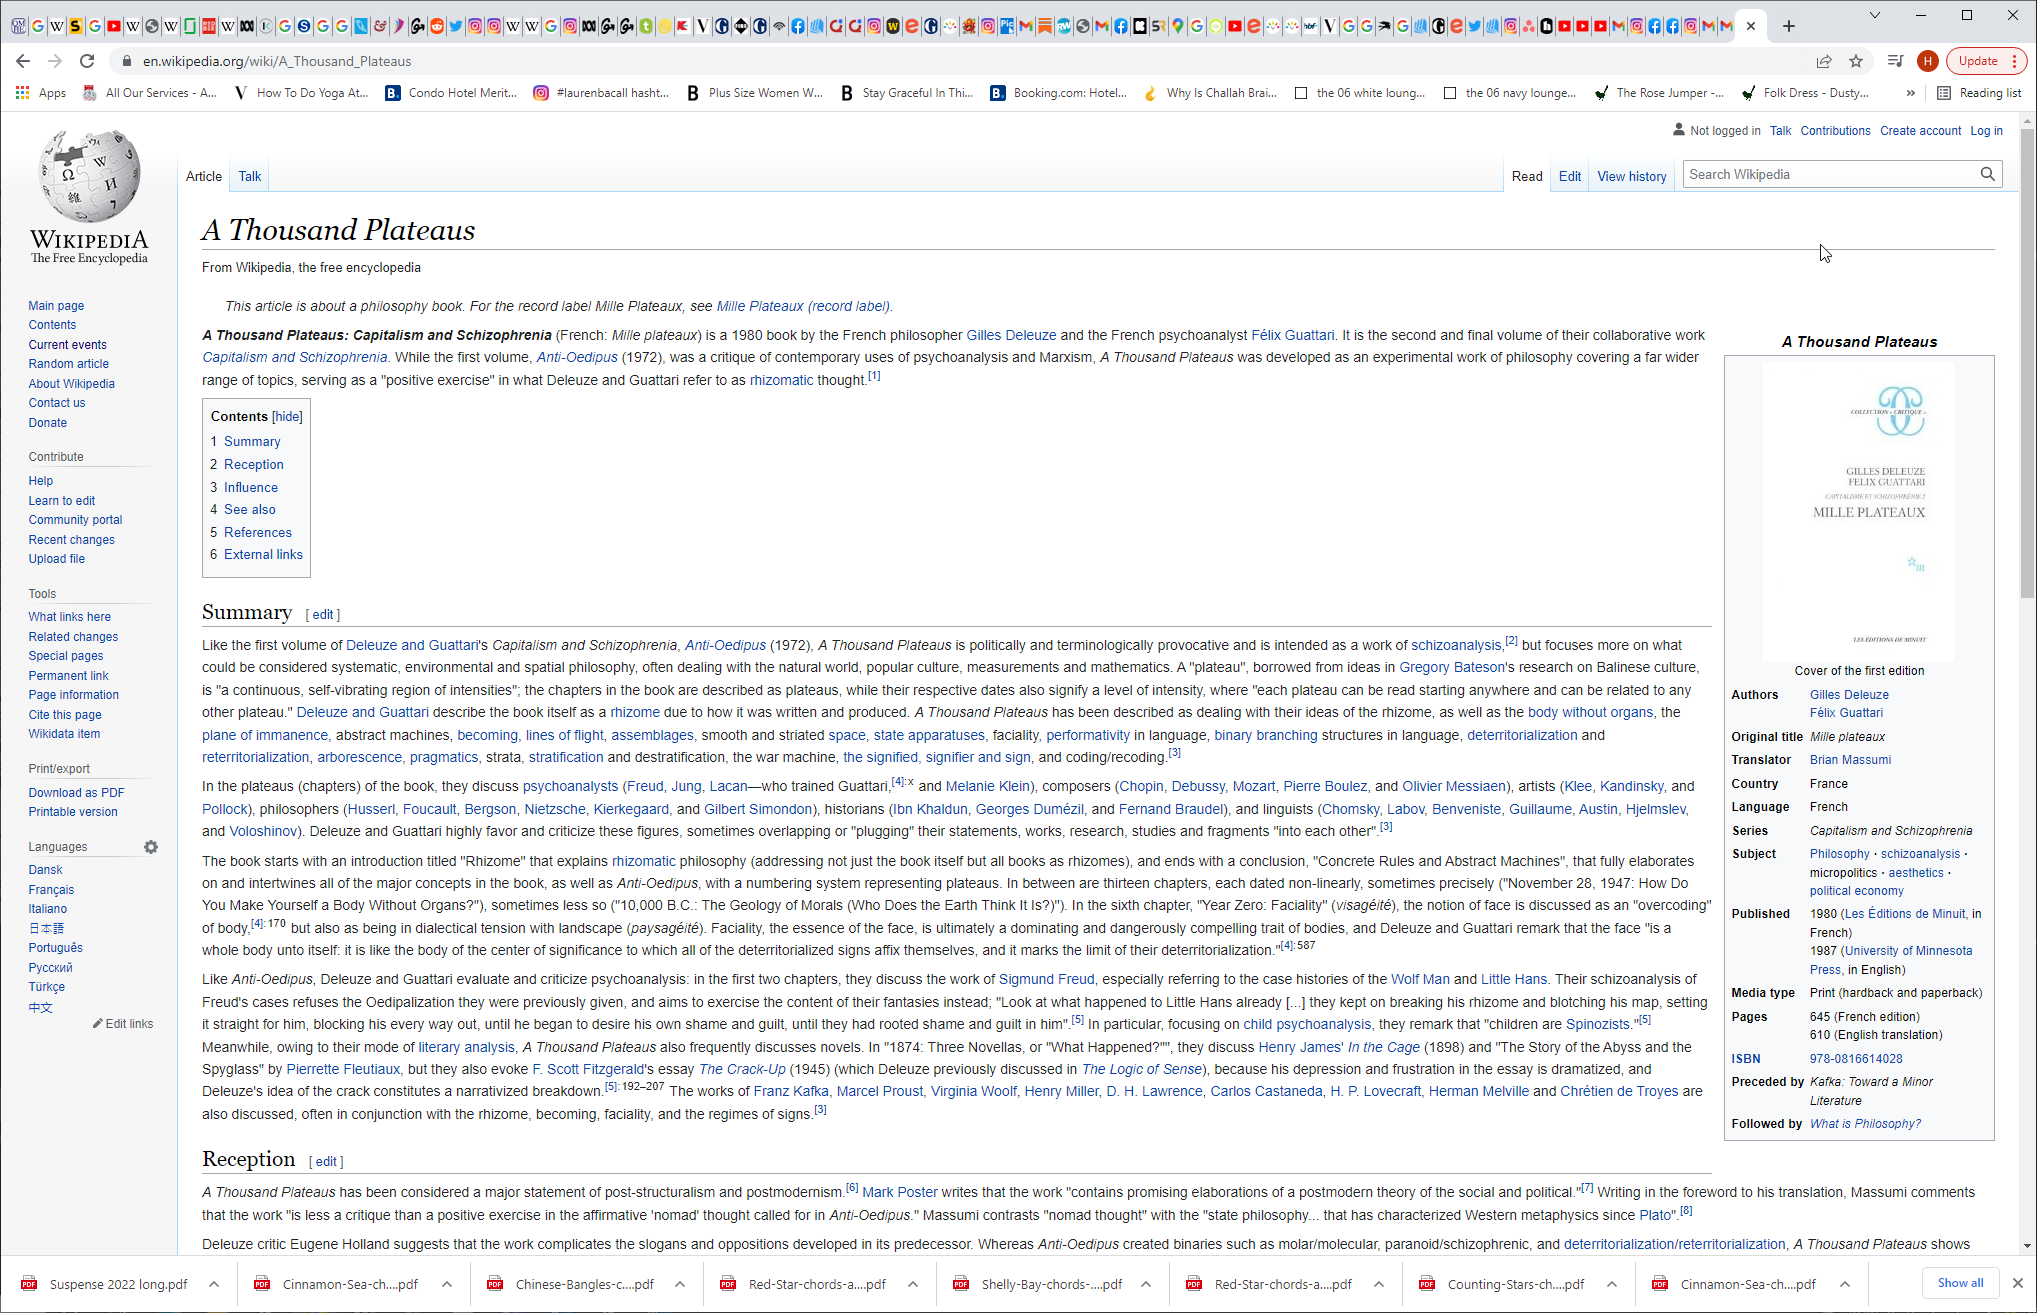The image size is (2037, 1313).
Task: Click the profile avatar H icon
Action: 1927,61
